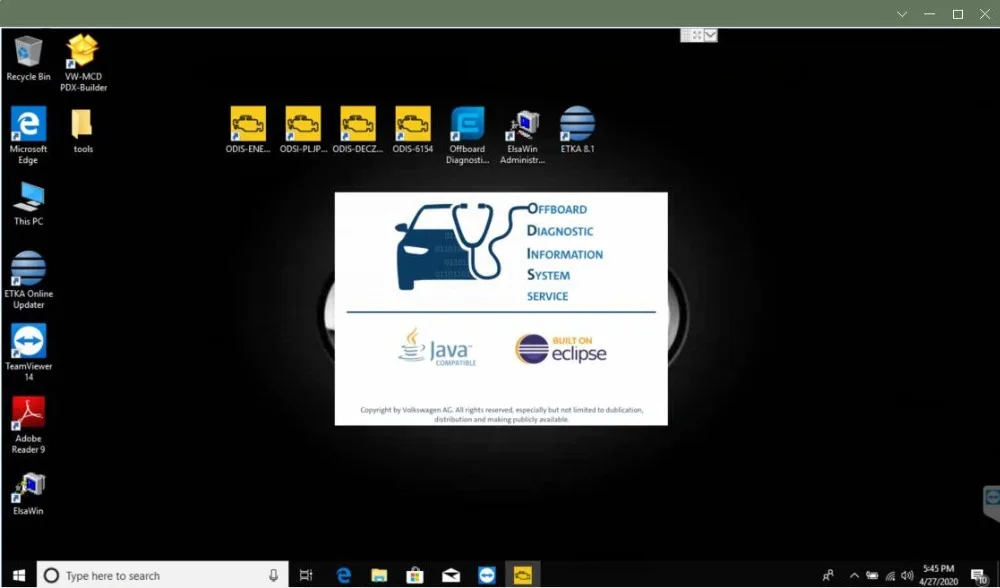Open Mail app from taskbar
The height and width of the screenshot is (588, 1000).
coord(451,575)
